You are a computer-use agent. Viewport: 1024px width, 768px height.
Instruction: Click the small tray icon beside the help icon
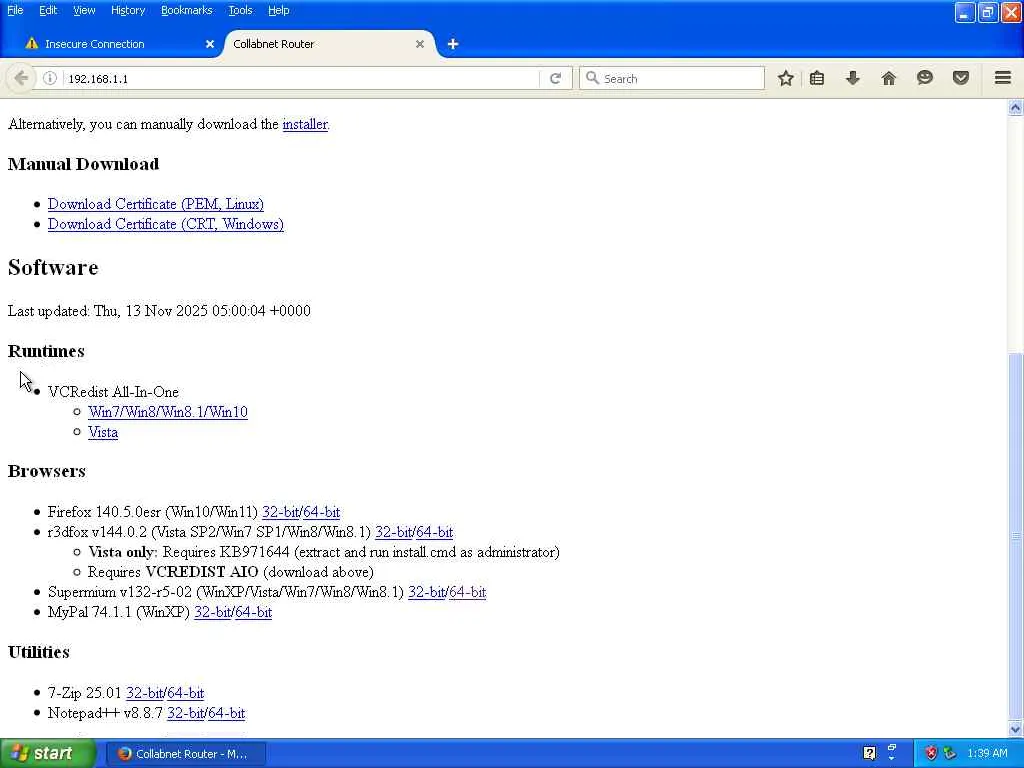(891, 749)
